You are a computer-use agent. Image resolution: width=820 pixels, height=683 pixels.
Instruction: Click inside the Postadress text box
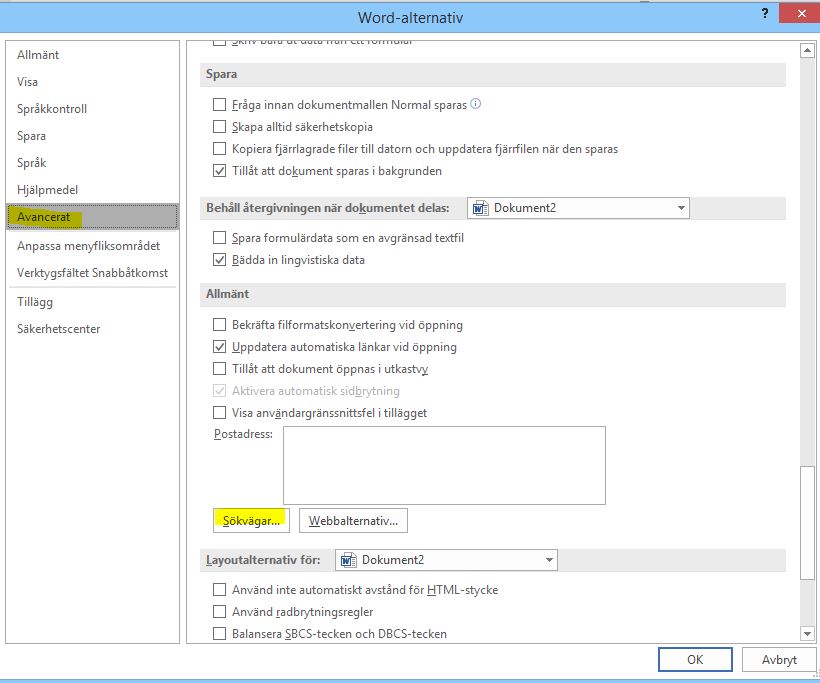coord(445,465)
